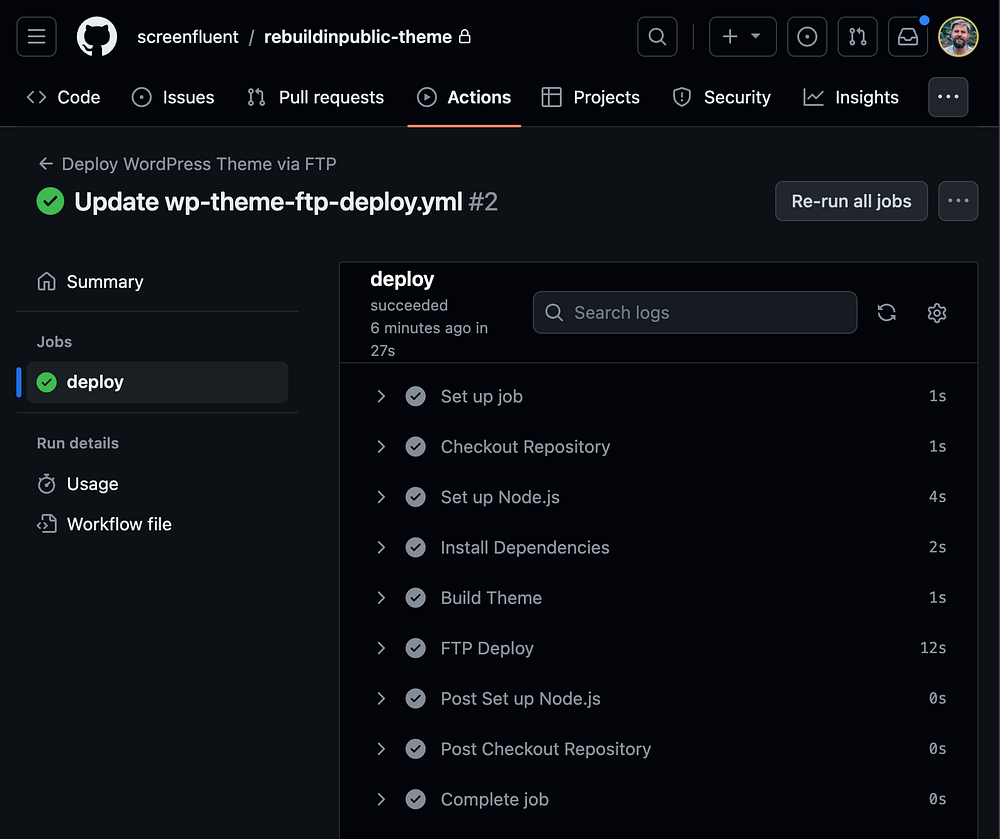Viewport: 1000px width, 839px height.
Task: Go back to Deploy WordPress Theme via FTP
Action: (x=187, y=164)
